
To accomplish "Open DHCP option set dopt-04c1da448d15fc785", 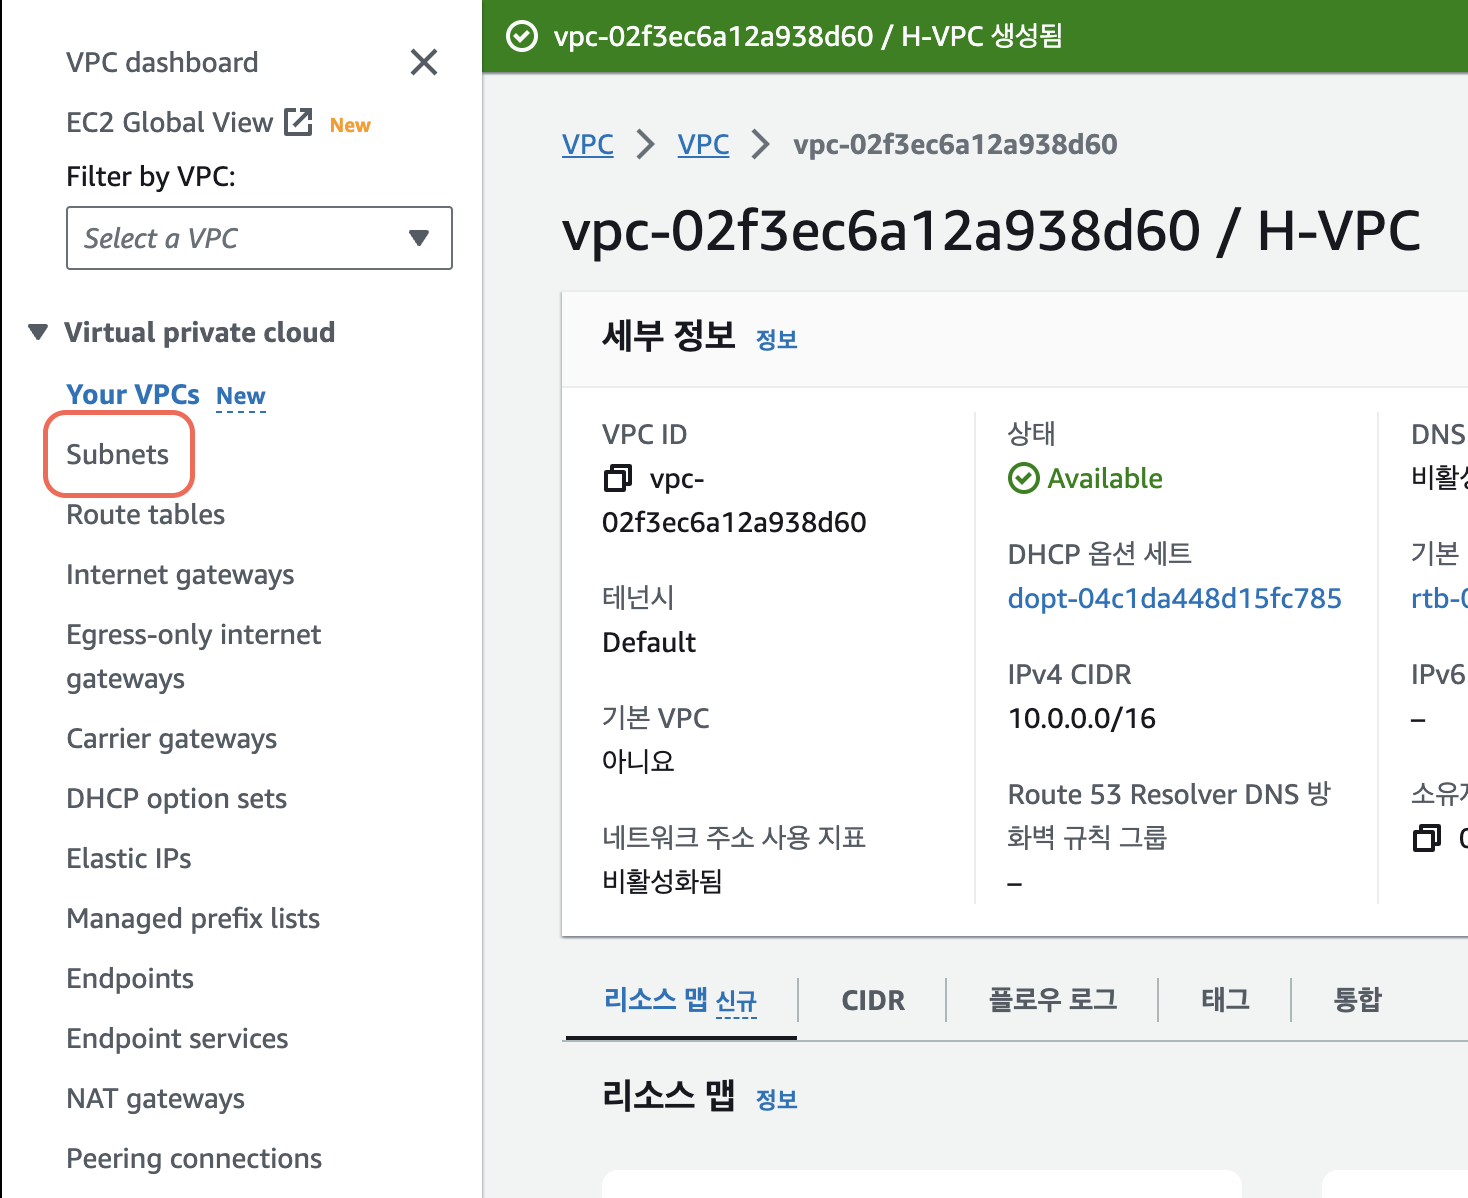I will [1174, 598].
